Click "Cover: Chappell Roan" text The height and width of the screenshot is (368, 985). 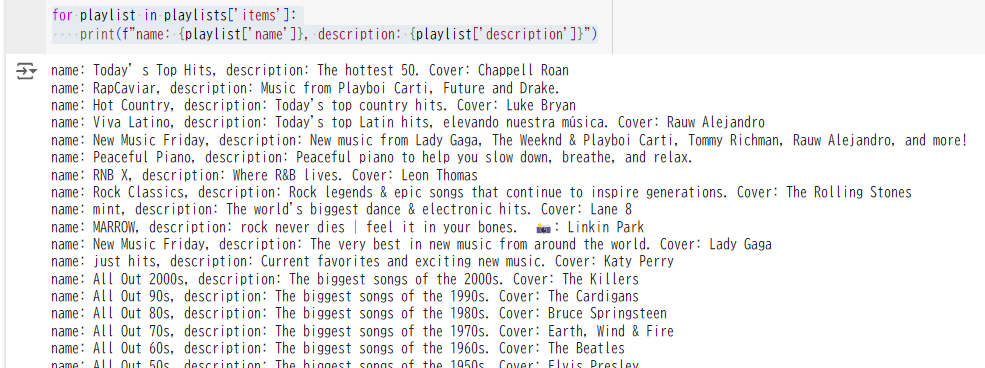[x=499, y=70]
